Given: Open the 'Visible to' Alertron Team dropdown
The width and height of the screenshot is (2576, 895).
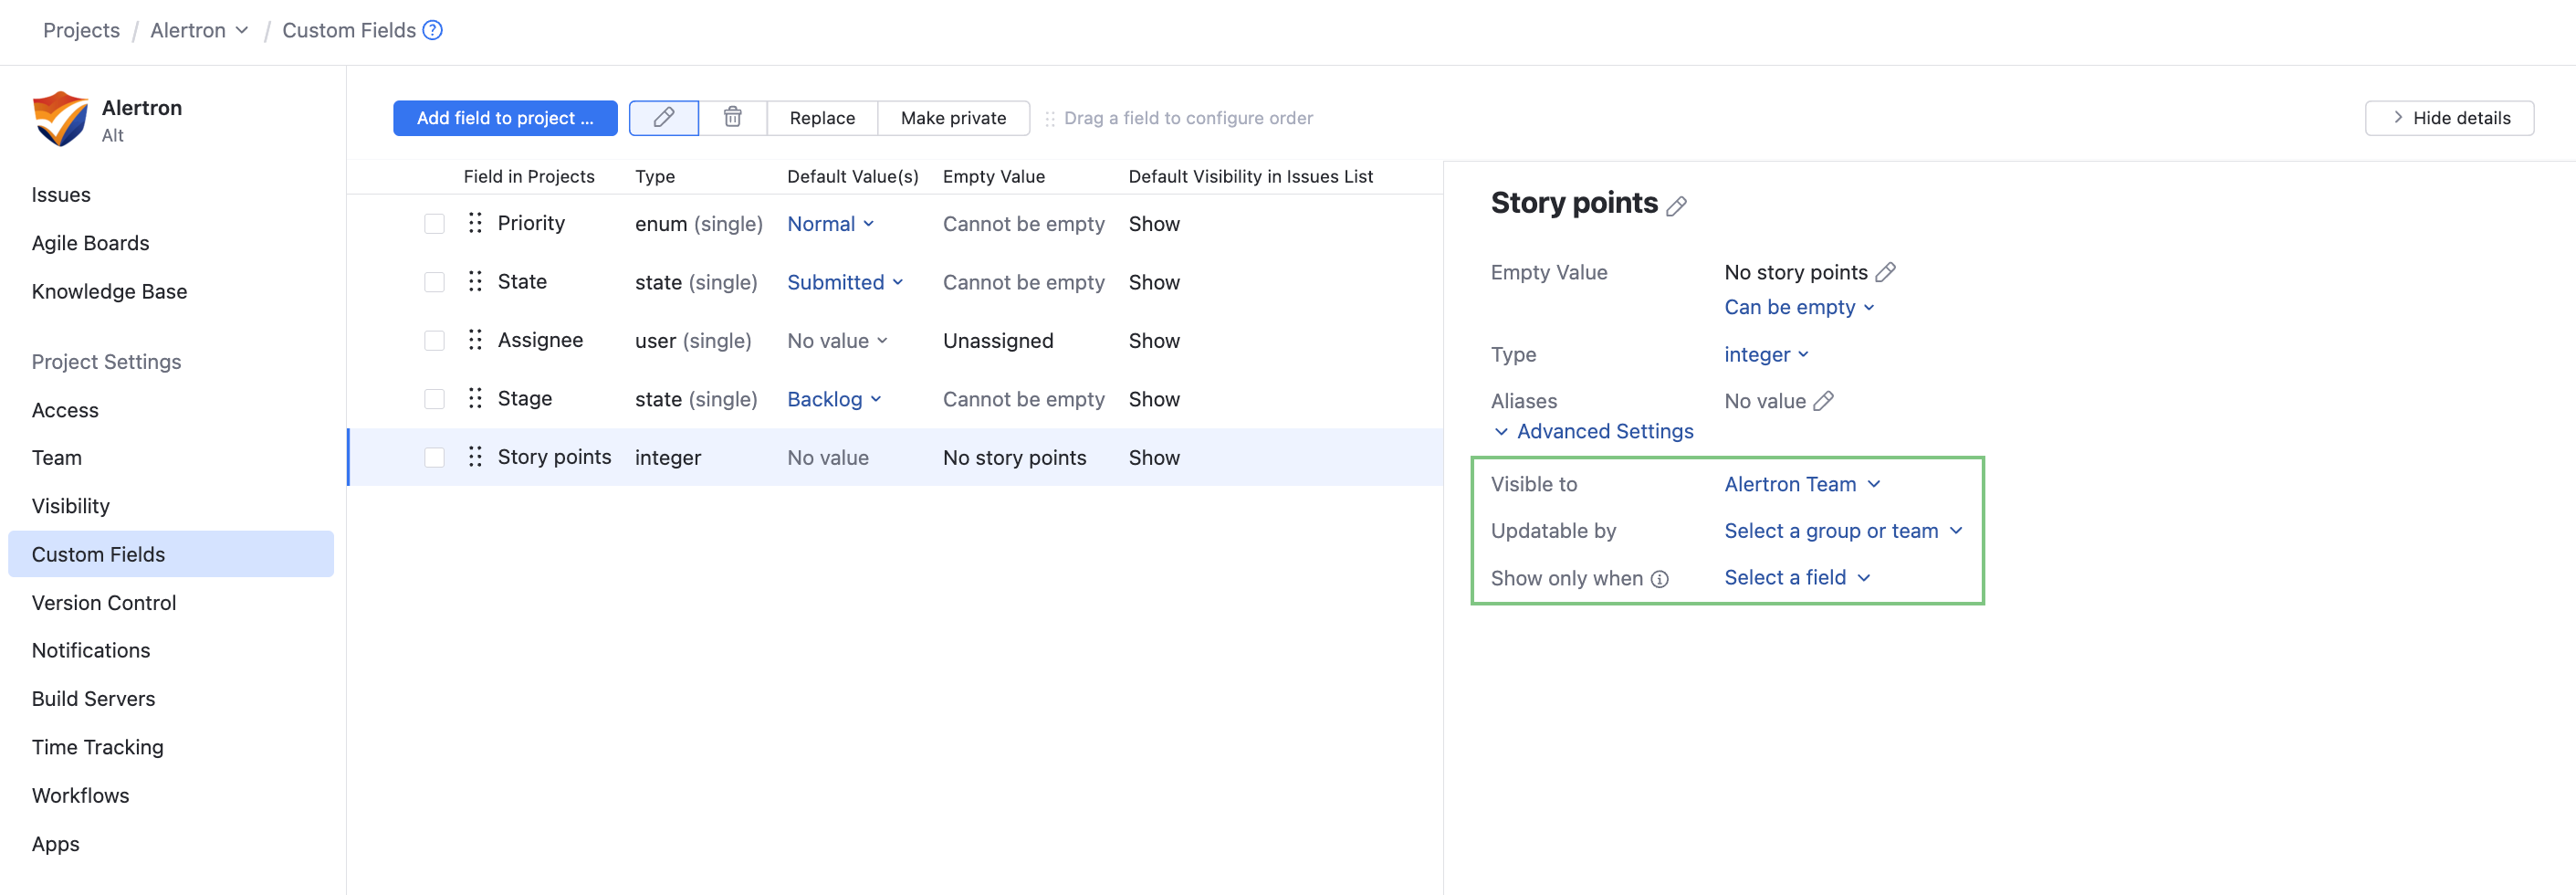Looking at the screenshot, I should click(1801, 484).
